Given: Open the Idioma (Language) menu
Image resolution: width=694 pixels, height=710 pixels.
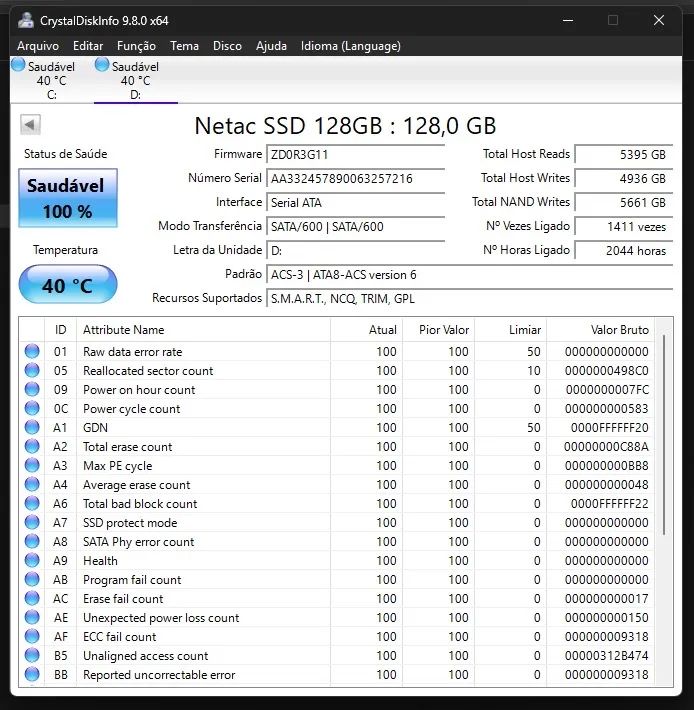Looking at the screenshot, I should 351,46.
